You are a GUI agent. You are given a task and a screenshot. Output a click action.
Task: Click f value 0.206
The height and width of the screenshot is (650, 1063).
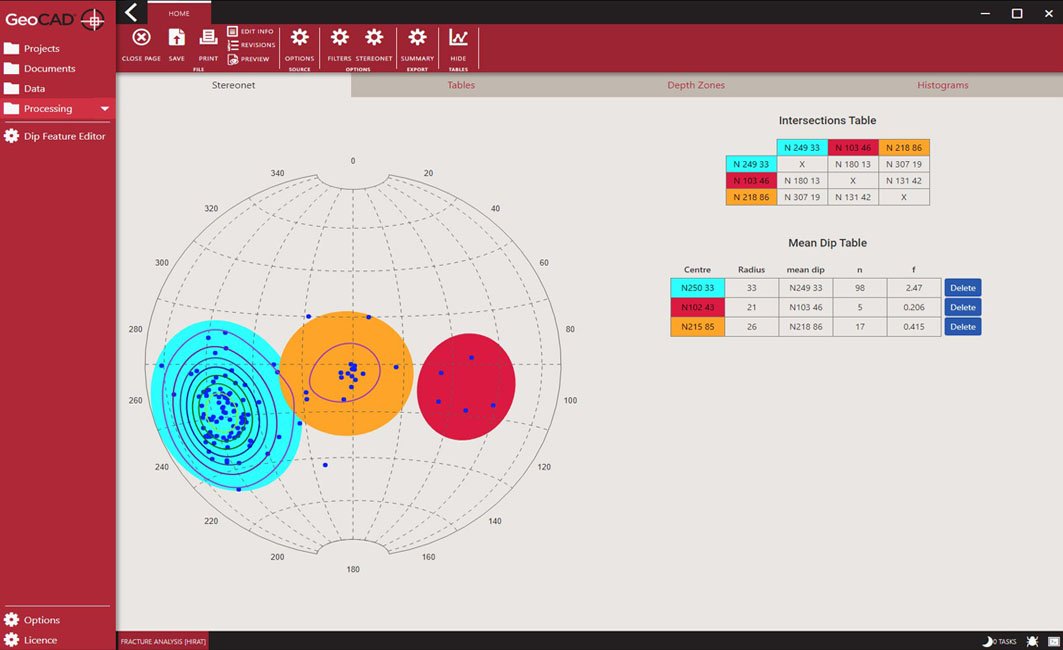pyautogui.click(x=914, y=307)
